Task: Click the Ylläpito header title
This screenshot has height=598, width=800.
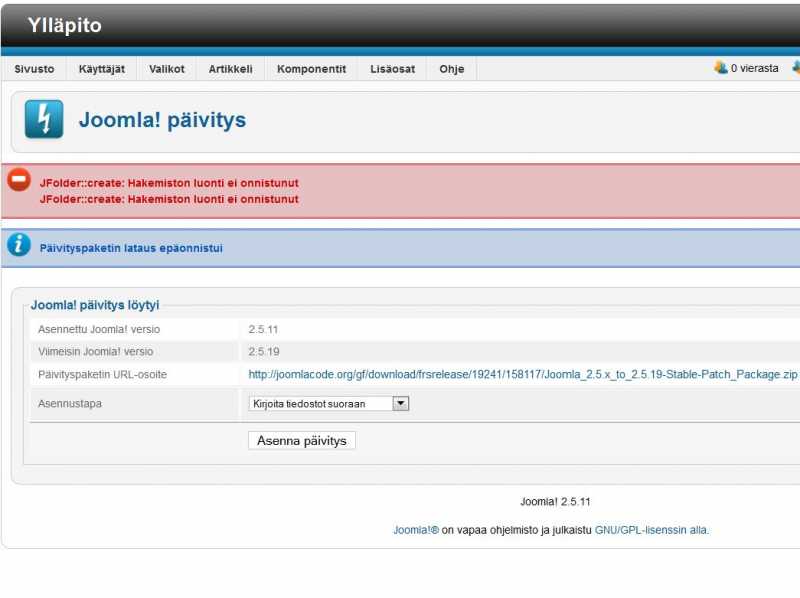Action: [x=64, y=26]
